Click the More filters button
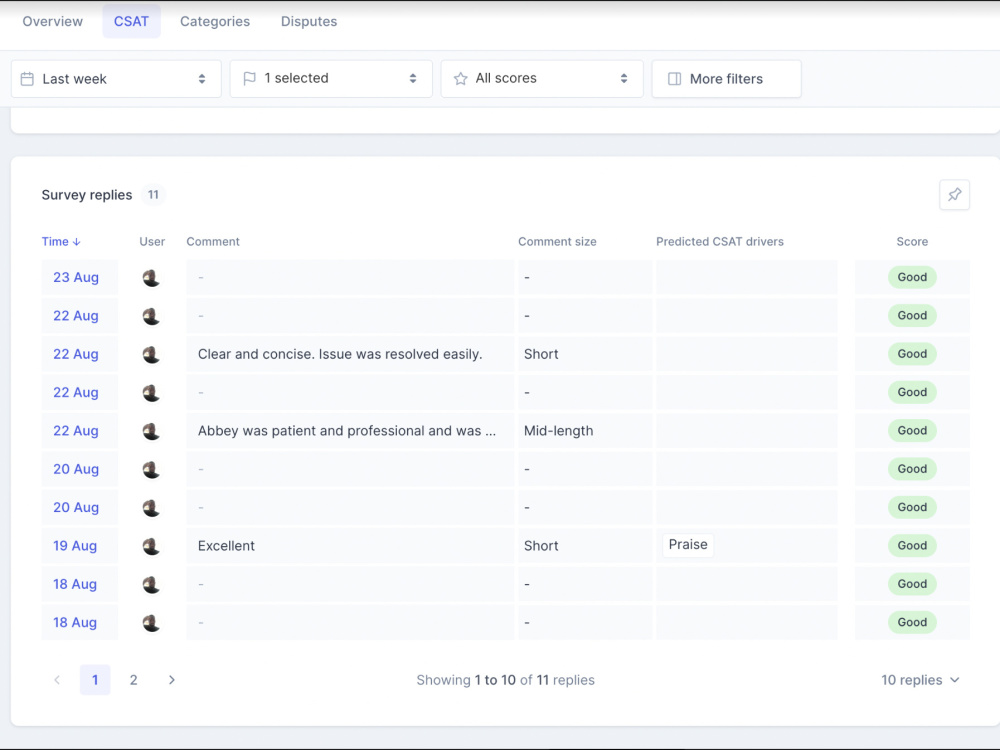This screenshot has width=1000, height=750. coord(726,78)
